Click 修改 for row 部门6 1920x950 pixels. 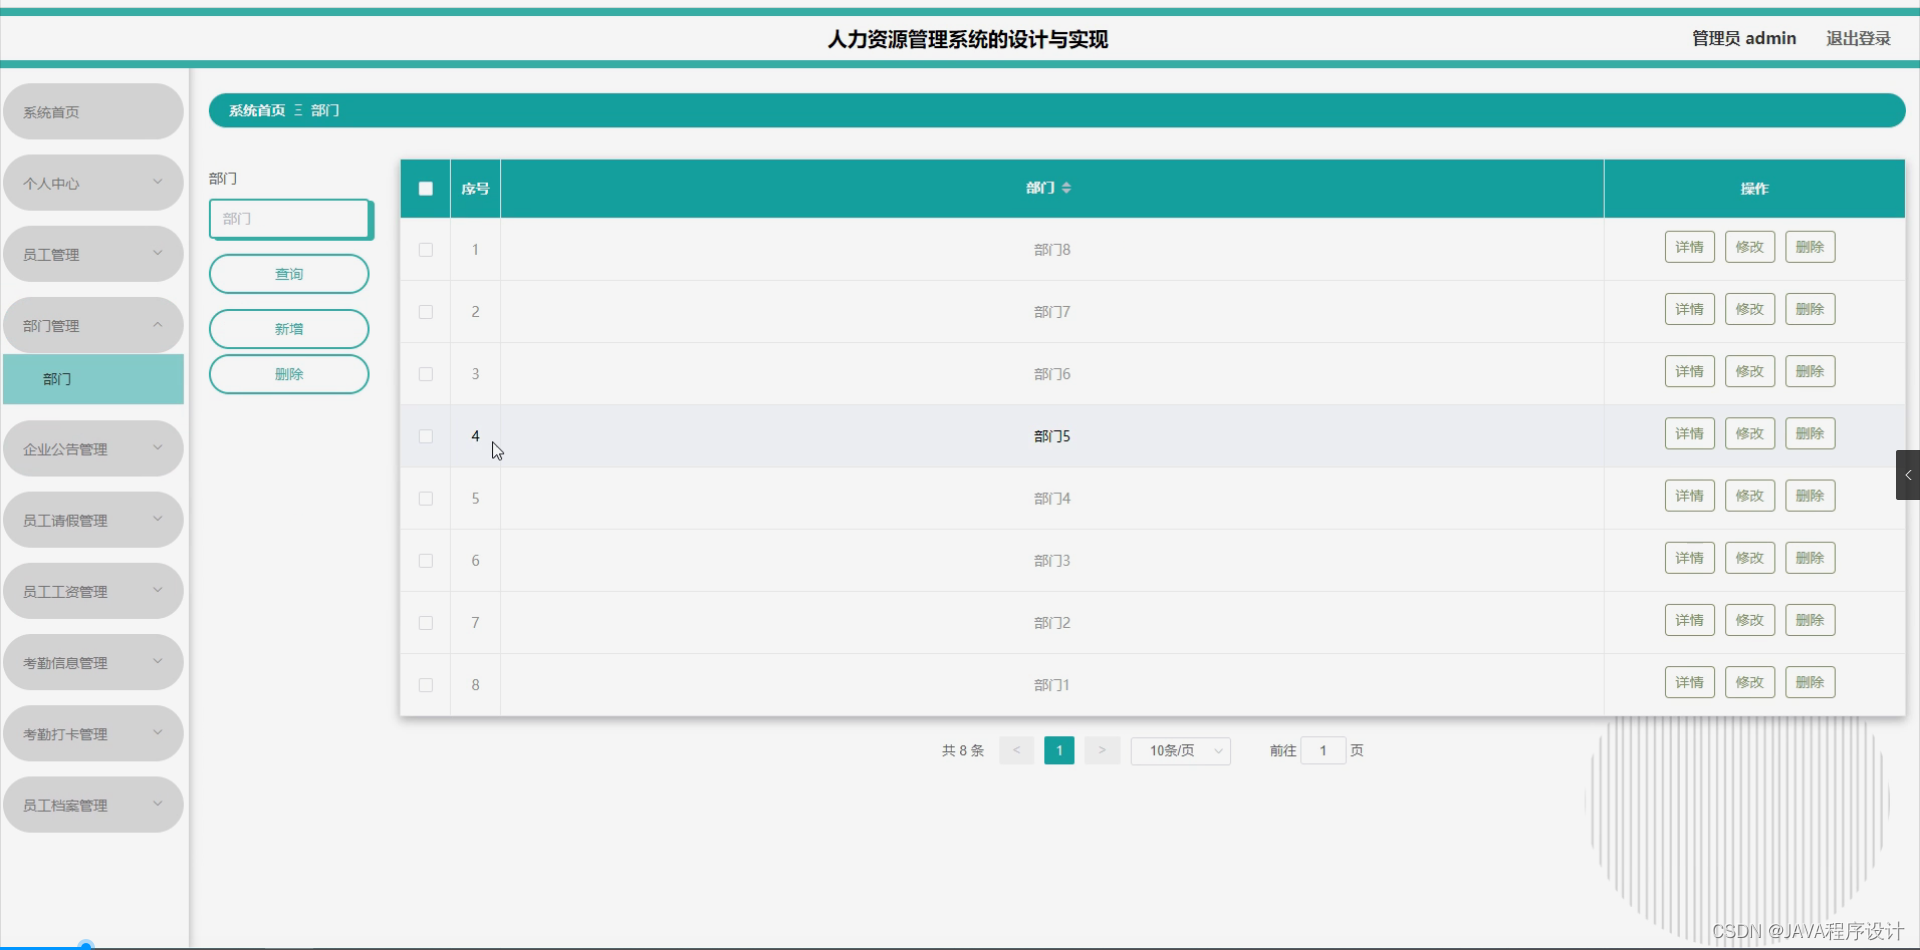click(1750, 371)
